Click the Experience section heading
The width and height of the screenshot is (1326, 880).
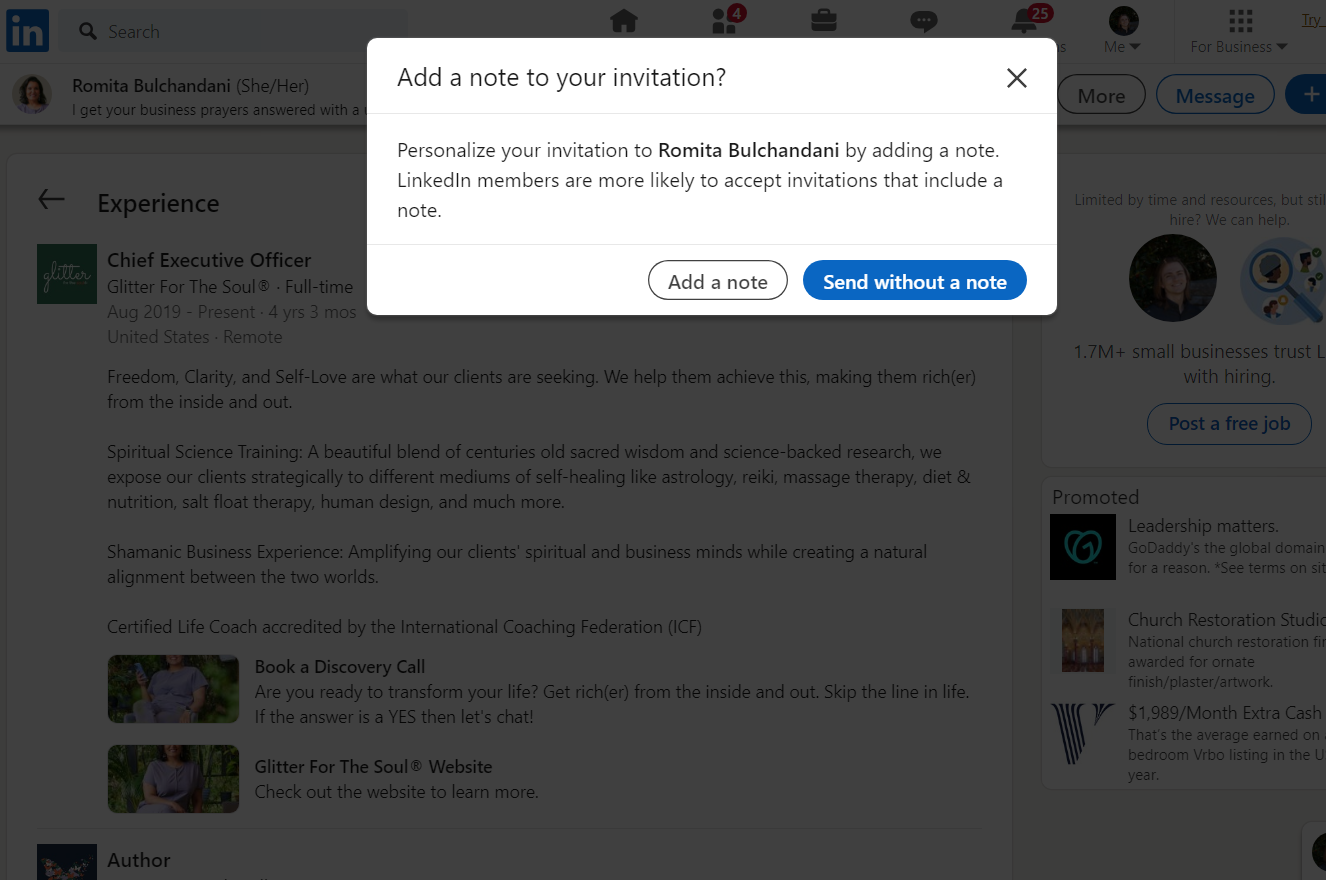[x=158, y=203]
